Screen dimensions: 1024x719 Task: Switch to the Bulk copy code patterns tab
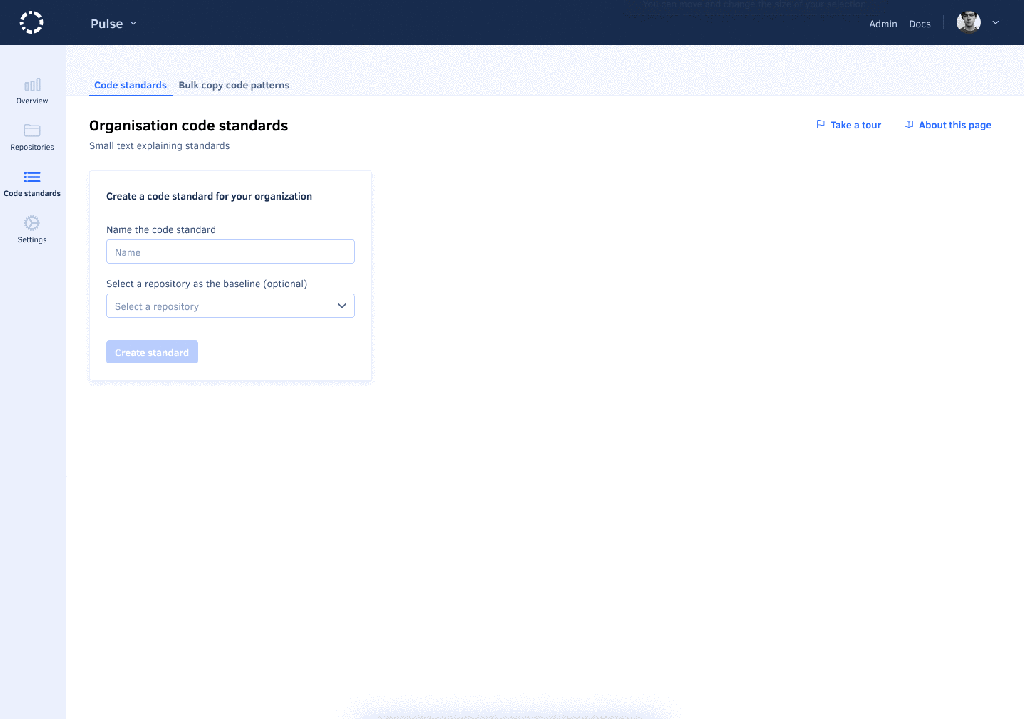[234, 85]
